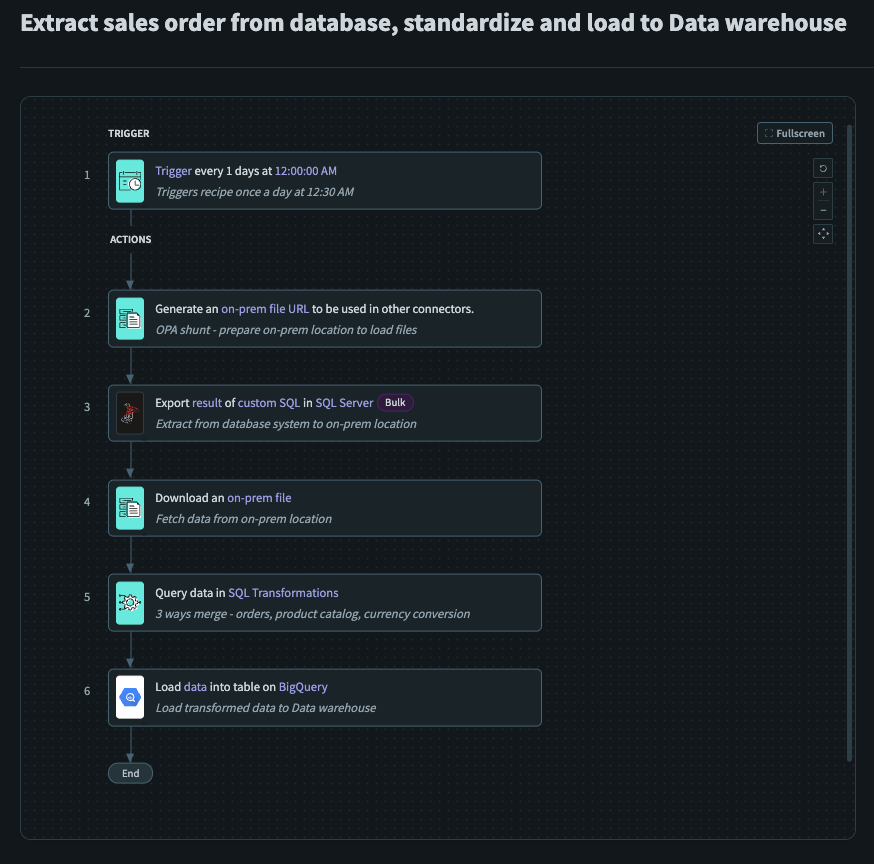Screen dimensions: 874x864
Task: Click the zoom out icon
Action: point(823,208)
